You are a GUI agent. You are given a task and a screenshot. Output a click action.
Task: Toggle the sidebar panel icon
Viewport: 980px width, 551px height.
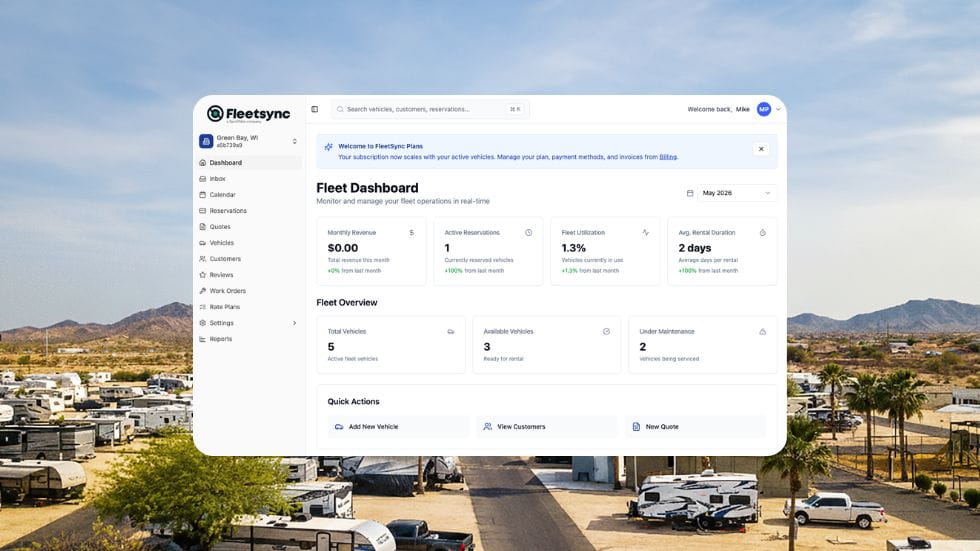pos(315,109)
